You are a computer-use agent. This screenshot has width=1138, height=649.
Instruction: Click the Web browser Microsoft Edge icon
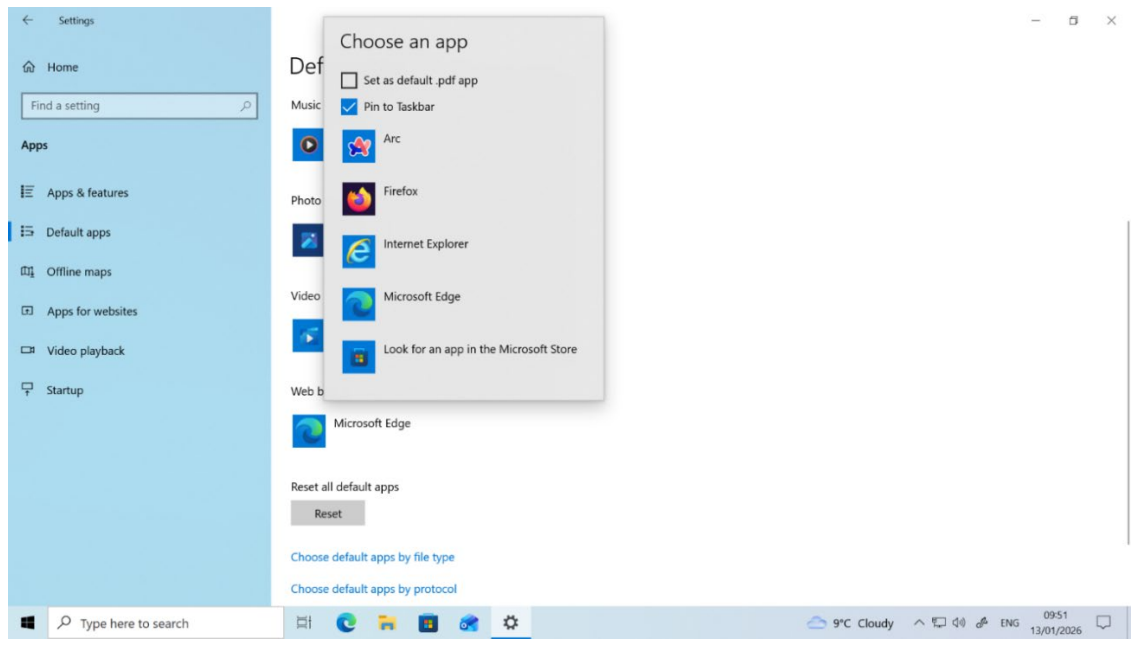(308, 431)
